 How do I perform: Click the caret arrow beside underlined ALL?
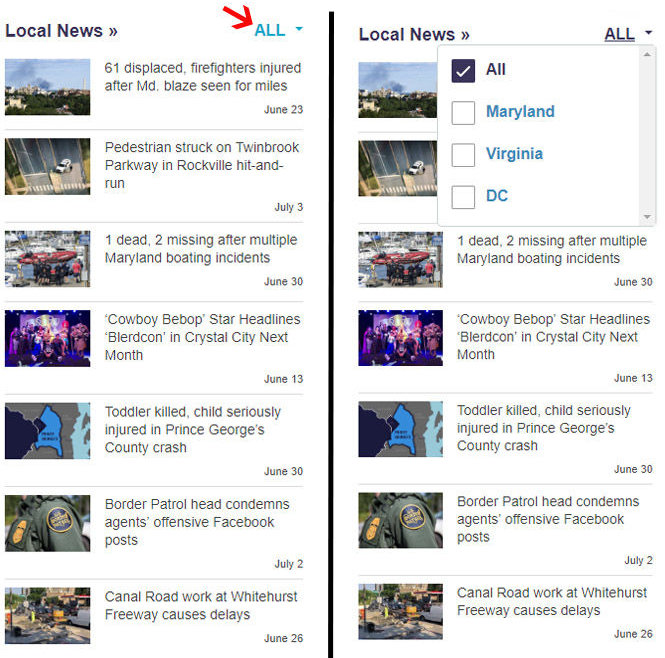pos(648,34)
